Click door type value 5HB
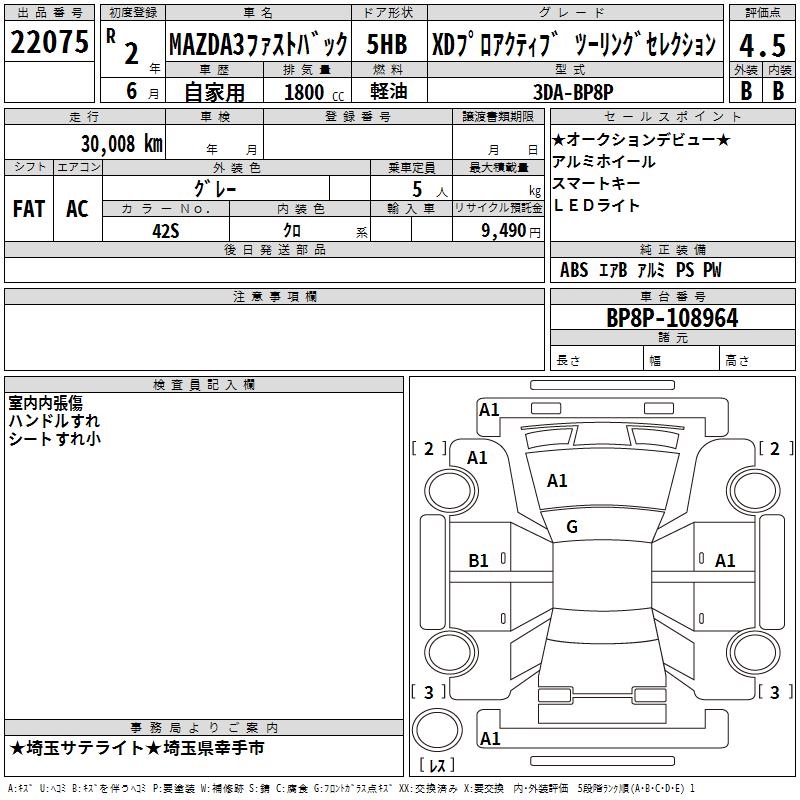Screen dimensions: 800x800 point(387,44)
